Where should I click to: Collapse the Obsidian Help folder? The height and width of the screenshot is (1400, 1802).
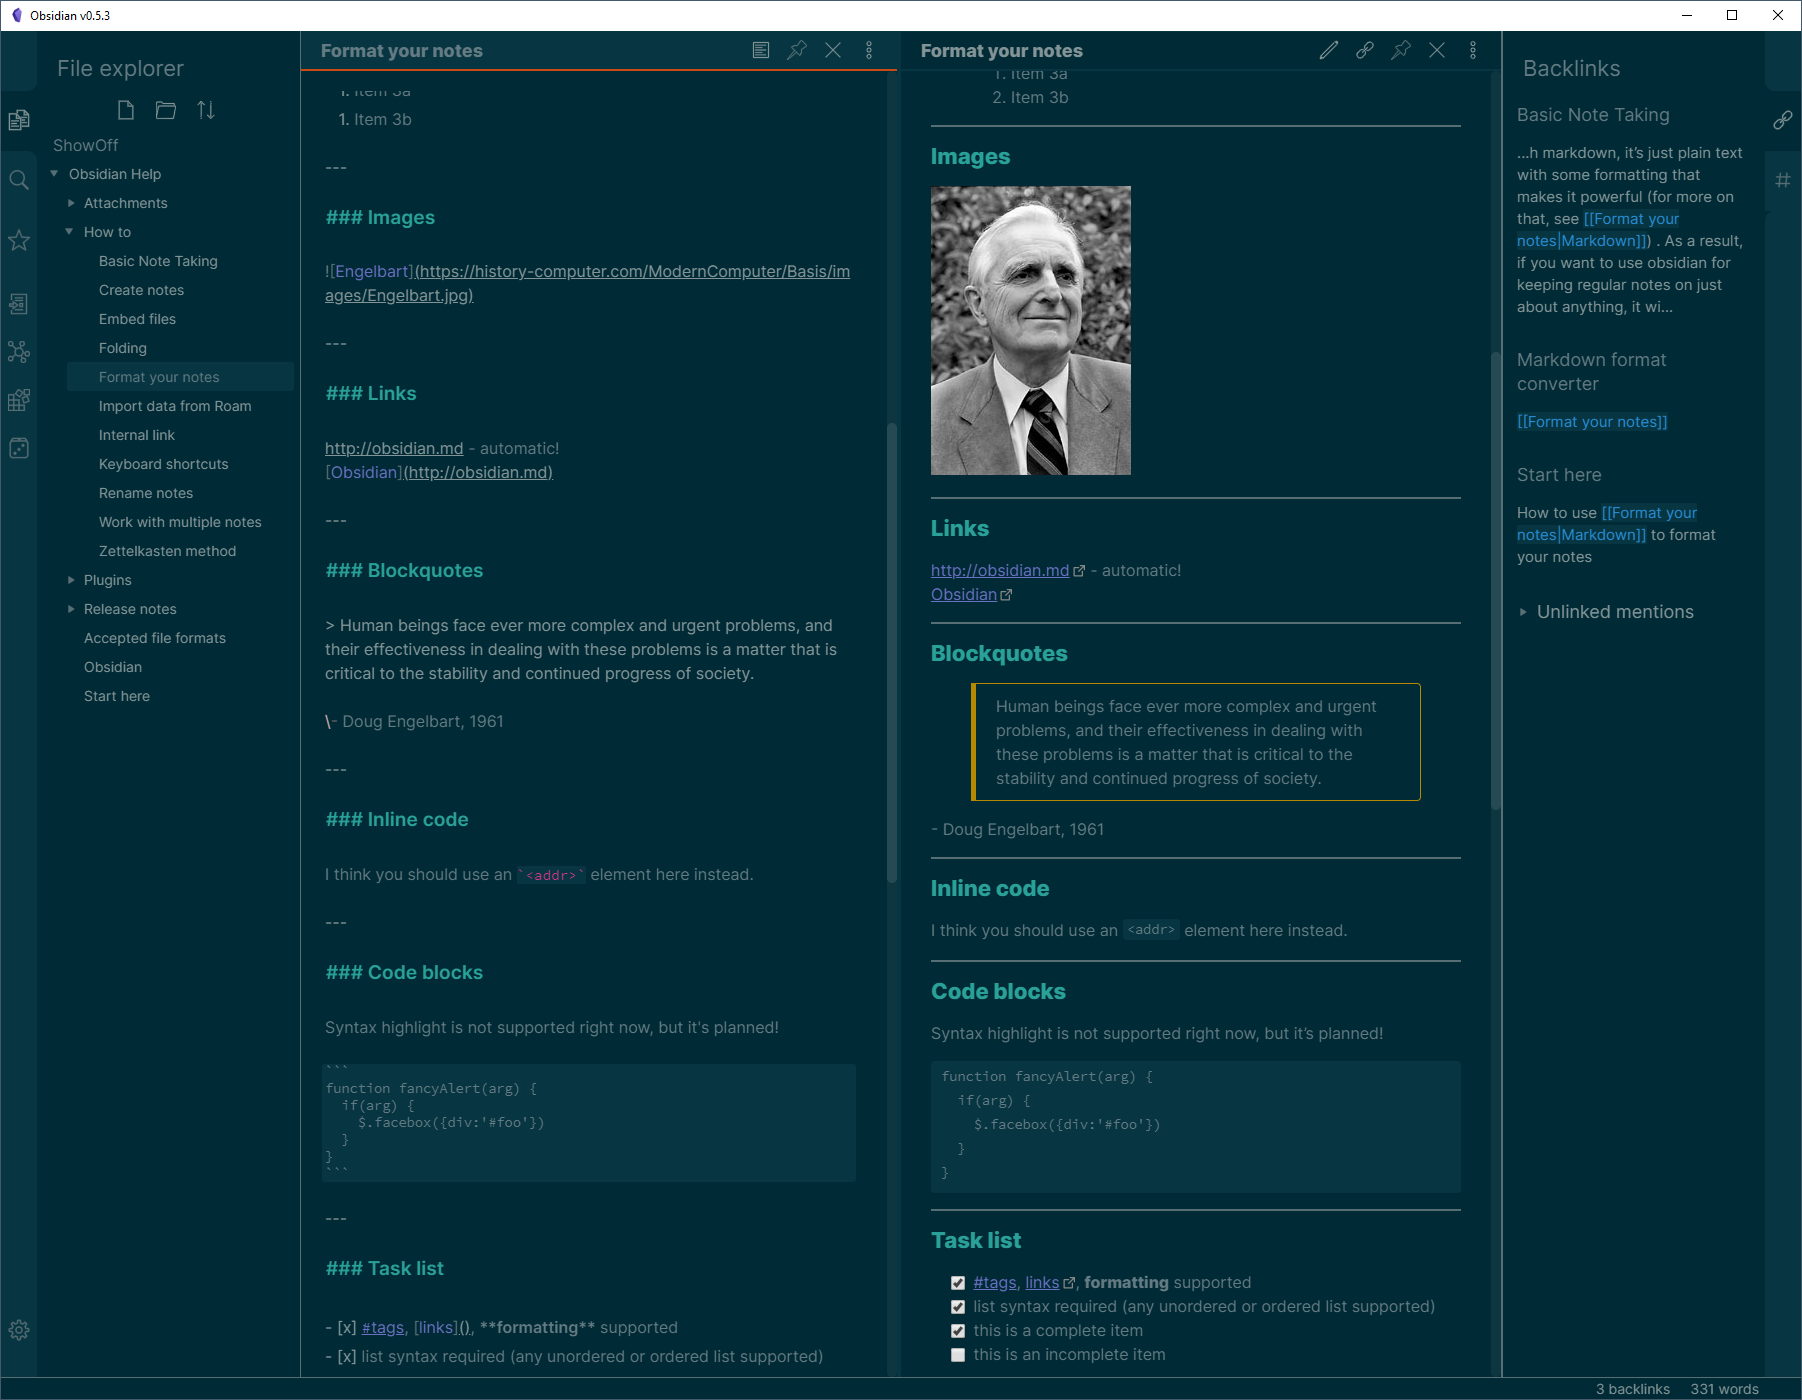(54, 174)
